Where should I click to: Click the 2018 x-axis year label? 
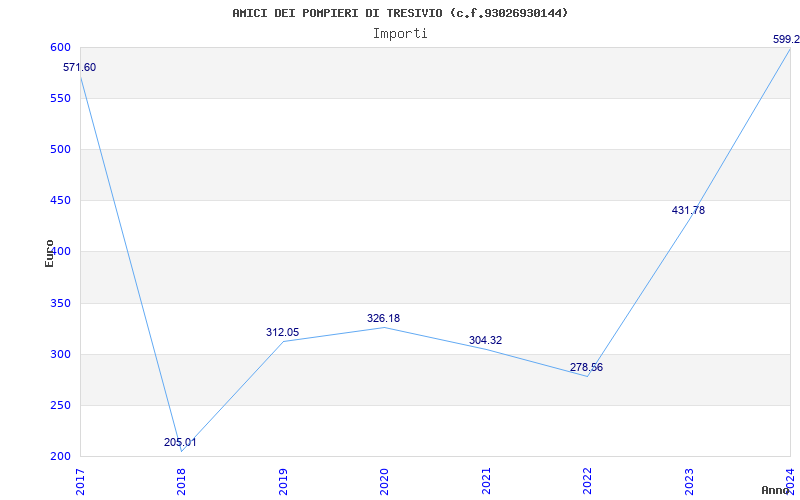click(x=181, y=481)
